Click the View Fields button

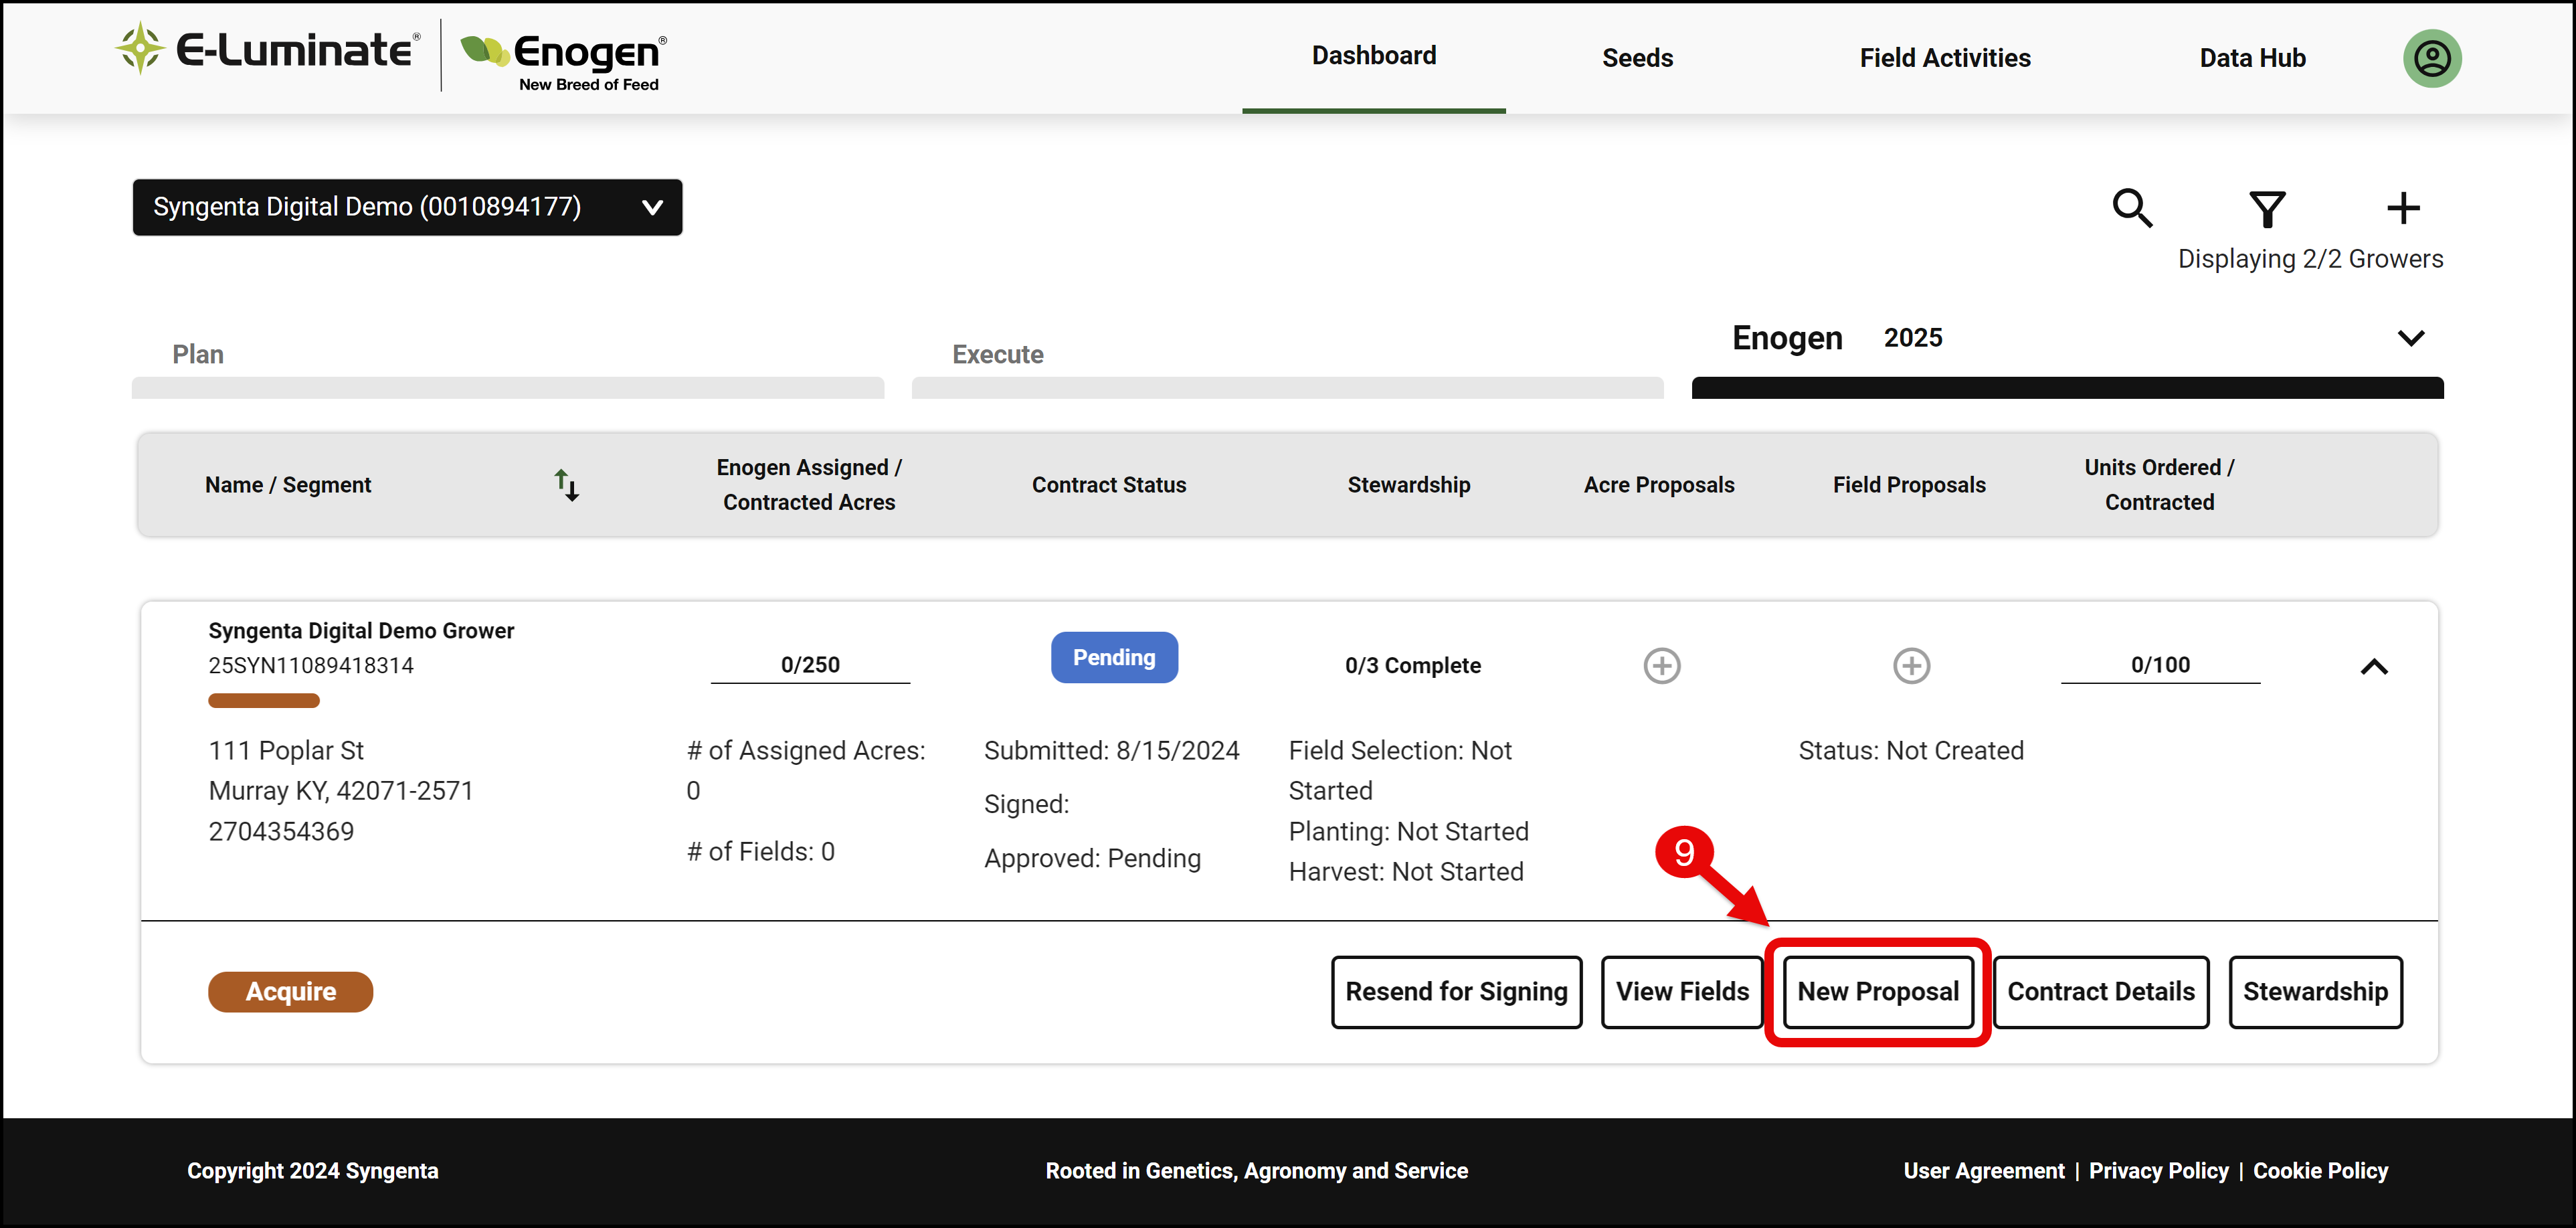click(x=1682, y=992)
